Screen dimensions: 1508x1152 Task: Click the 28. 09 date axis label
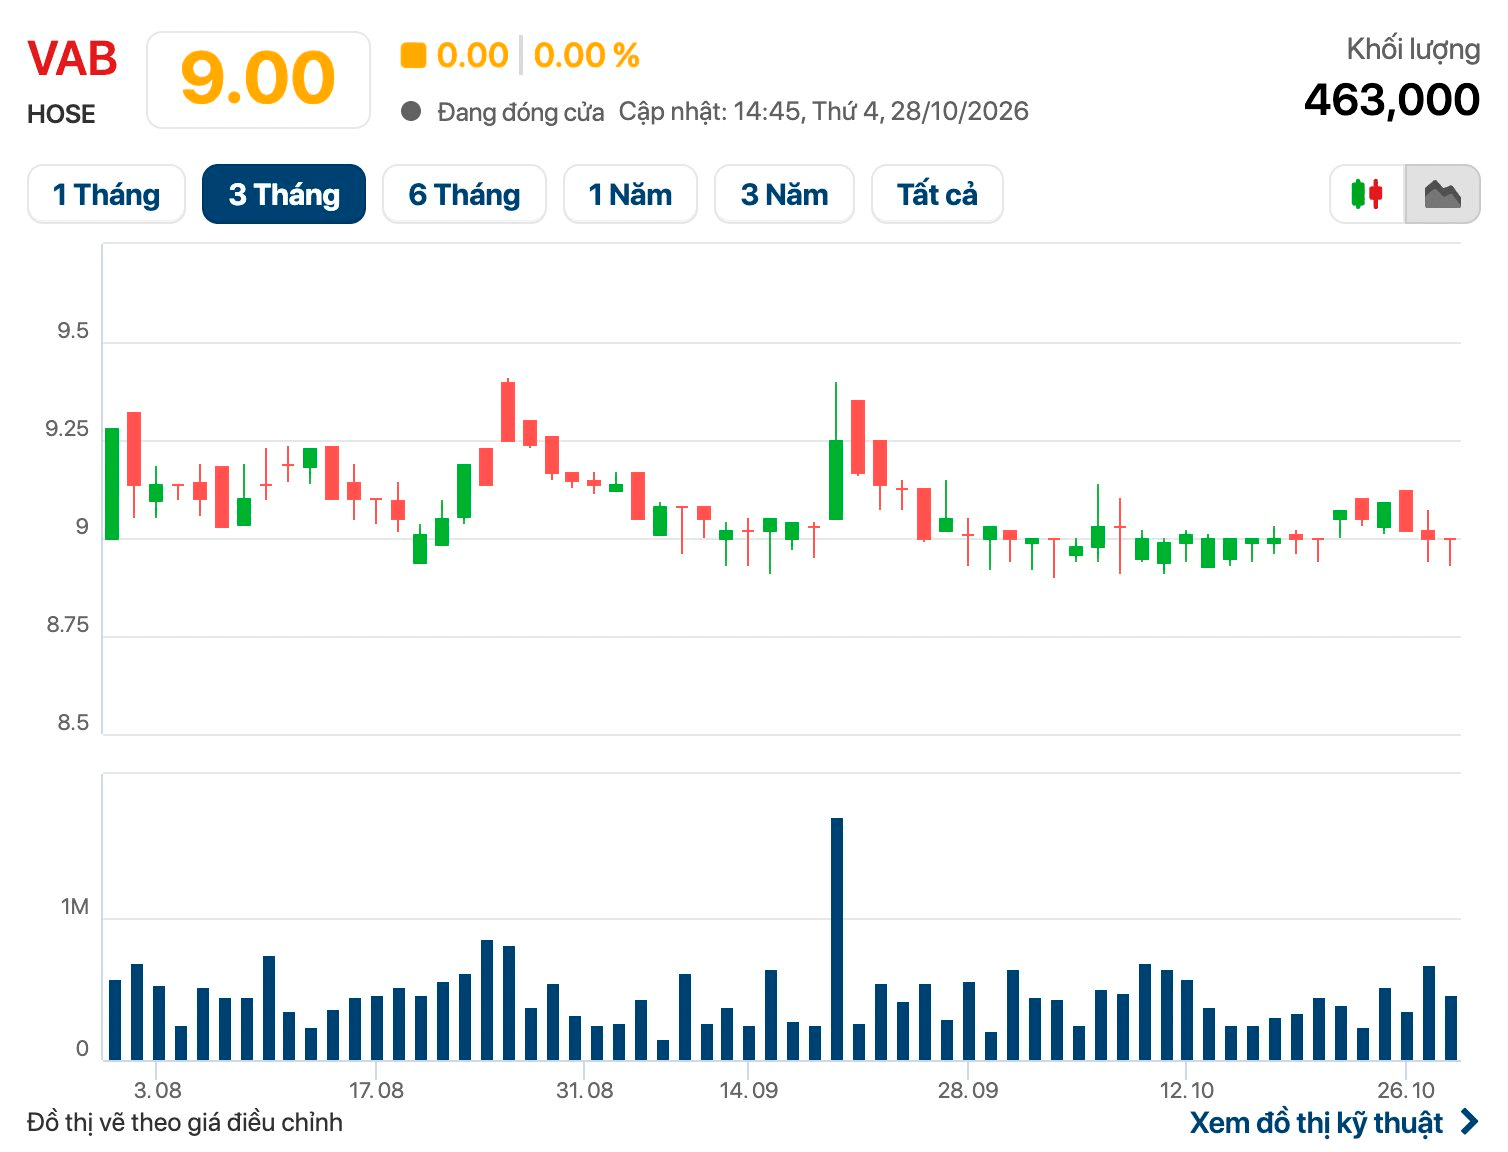(x=968, y=1090)
